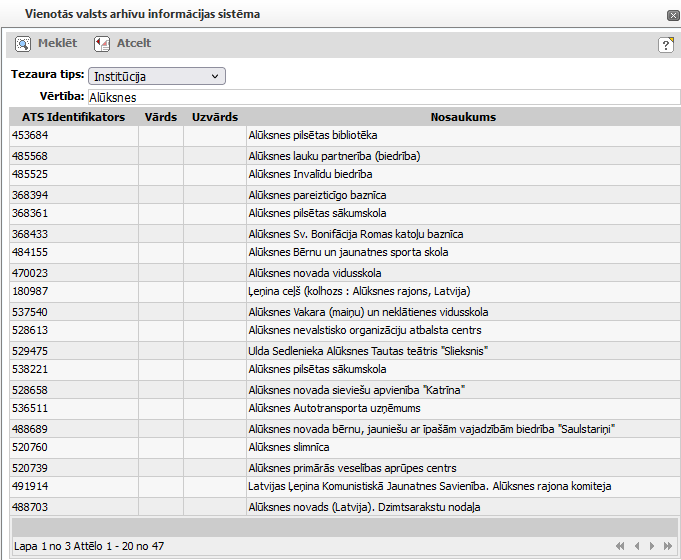Sort by ATS Identifikators column header
681x560 pixels.
[x=73, y=117]
